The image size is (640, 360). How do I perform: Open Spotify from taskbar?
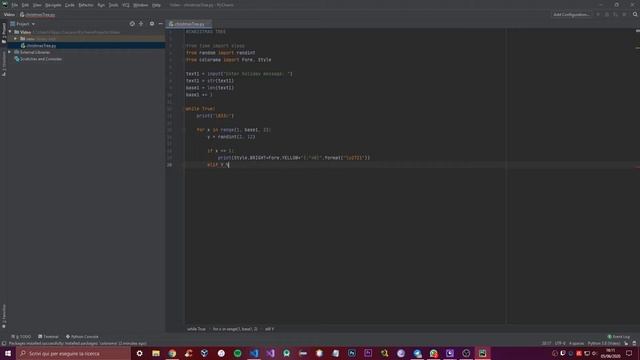[x=238, y=353]
